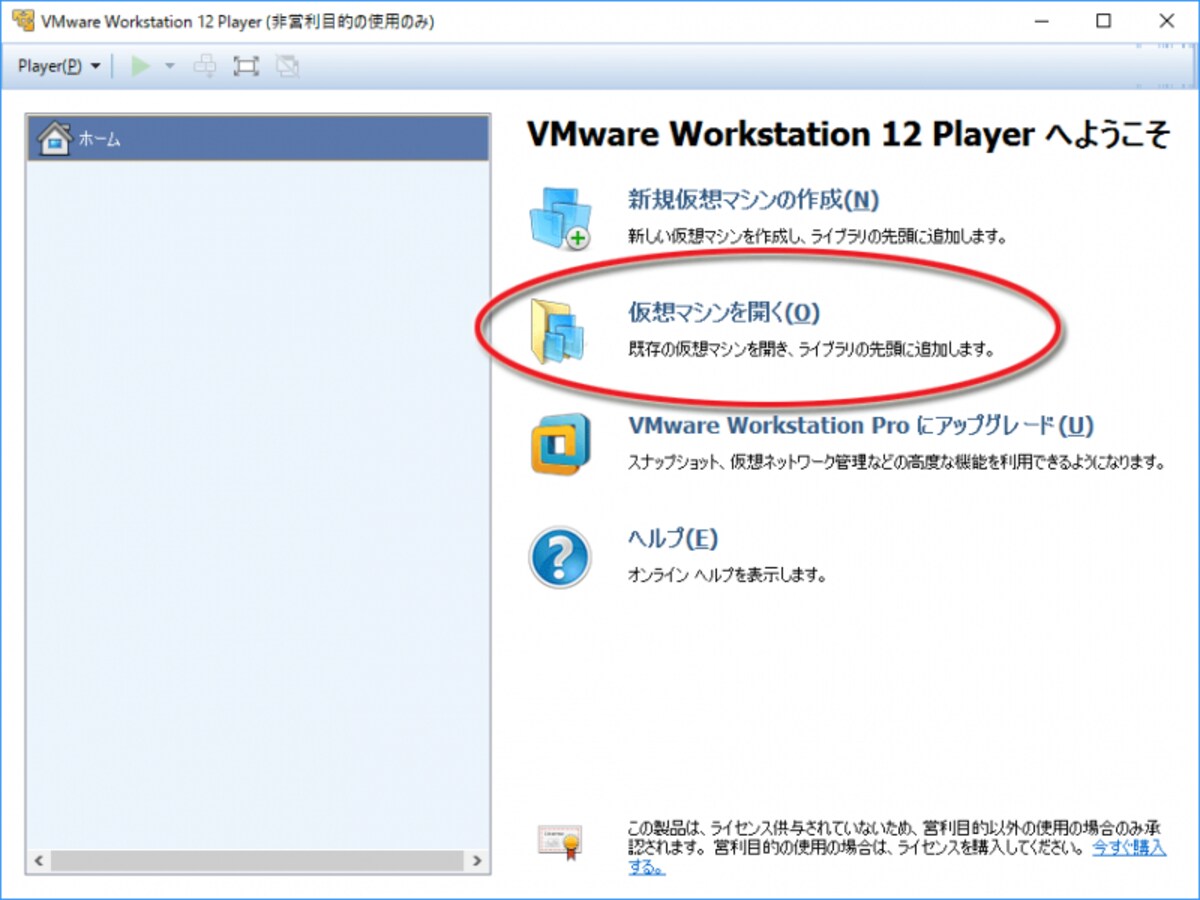Click the 新規仮想マシンの作成(N) link
This screenshot has width=1200, height=900.
753,200
